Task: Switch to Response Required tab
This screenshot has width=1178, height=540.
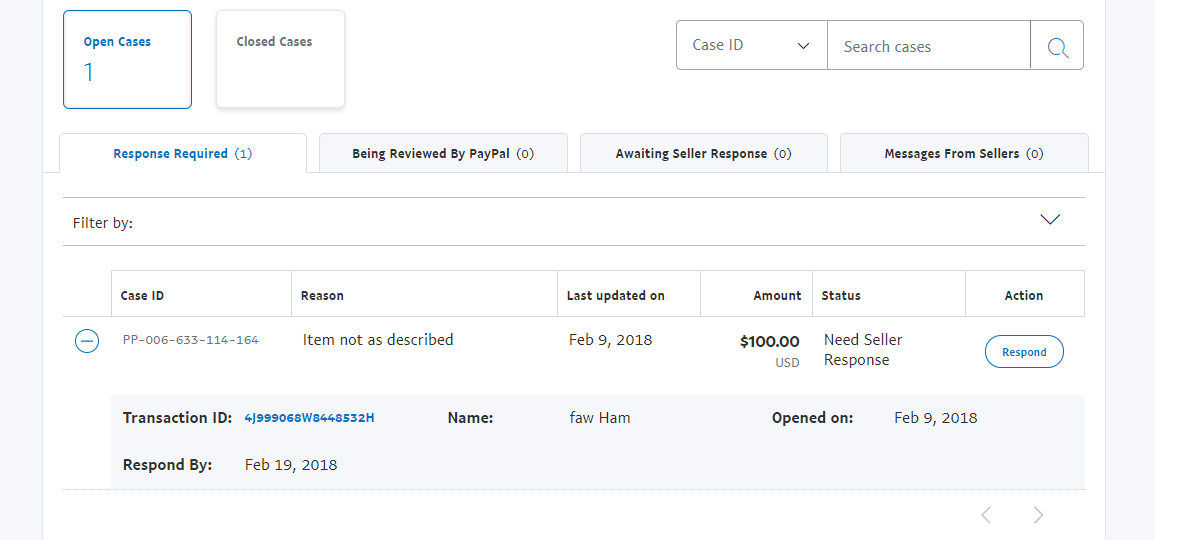Action: click(183, 154)
